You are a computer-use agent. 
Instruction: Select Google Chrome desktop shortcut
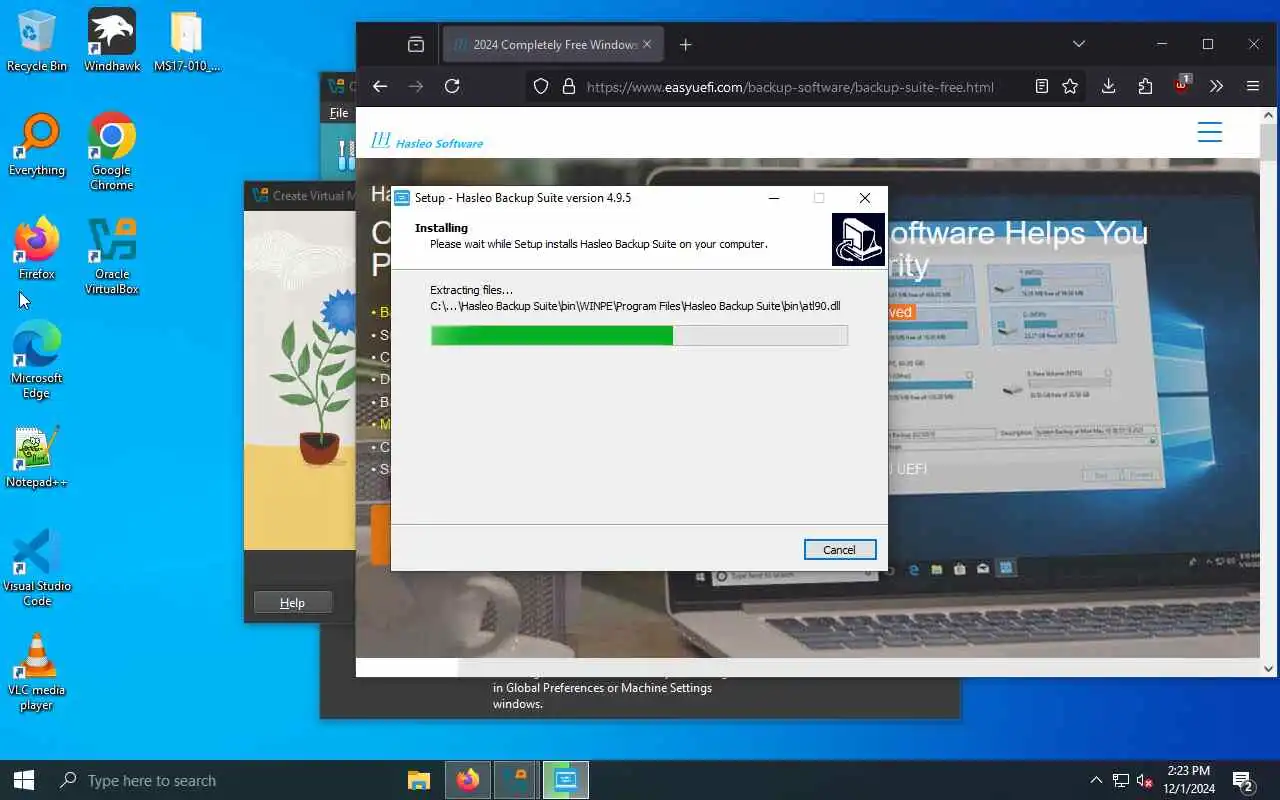[112, 152]
